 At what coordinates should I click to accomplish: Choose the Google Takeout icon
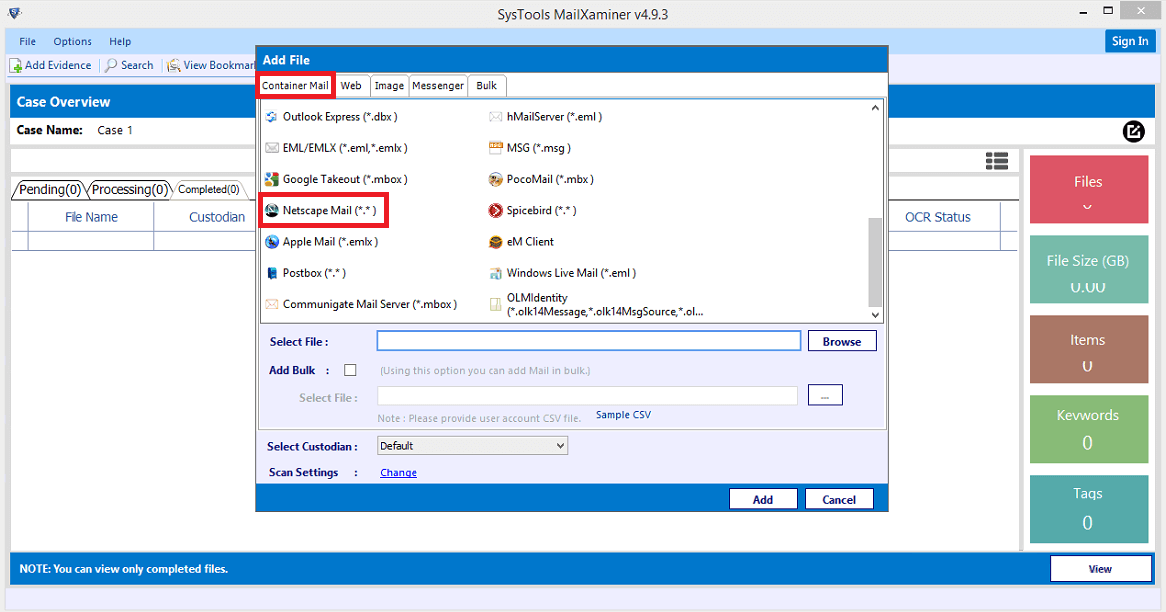click(271, 179)
